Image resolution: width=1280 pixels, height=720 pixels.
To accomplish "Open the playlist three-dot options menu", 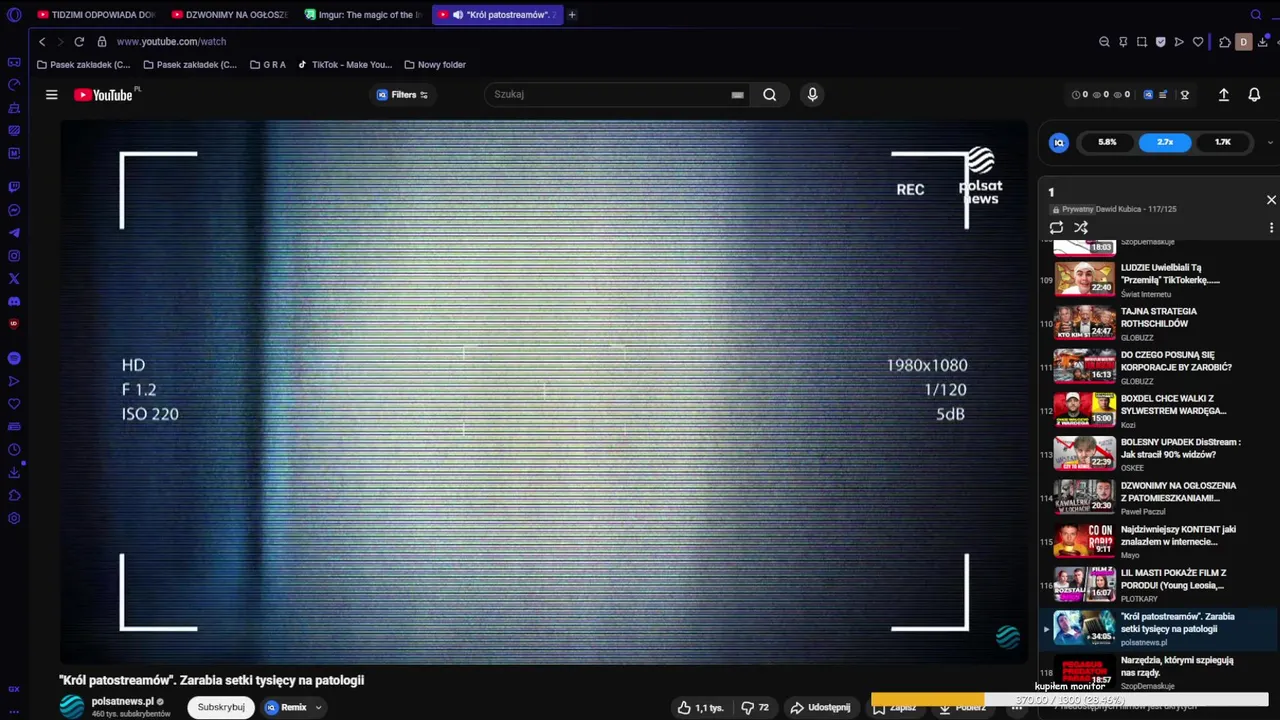I will click(x=1271, y=228).
